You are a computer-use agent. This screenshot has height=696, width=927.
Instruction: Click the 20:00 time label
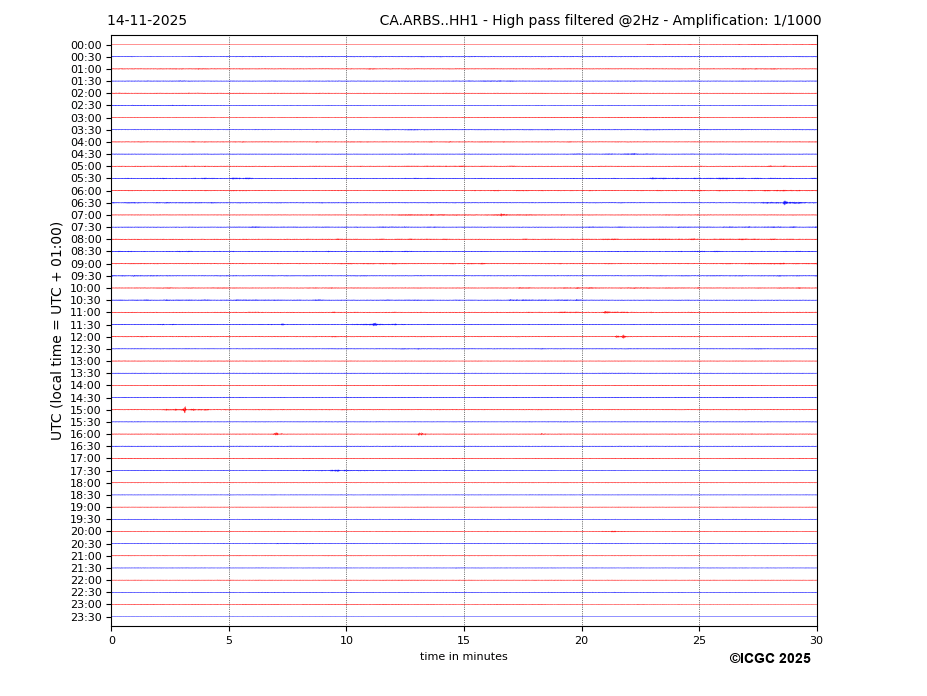(85, 532)
